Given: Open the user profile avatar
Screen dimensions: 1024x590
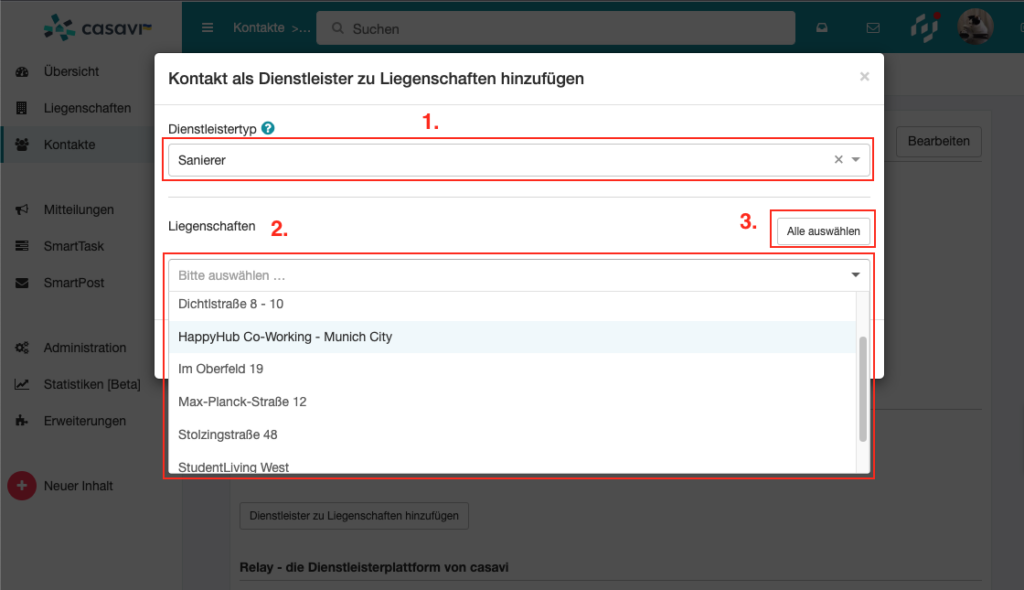Looking at the screenshot, I should 974,27.
